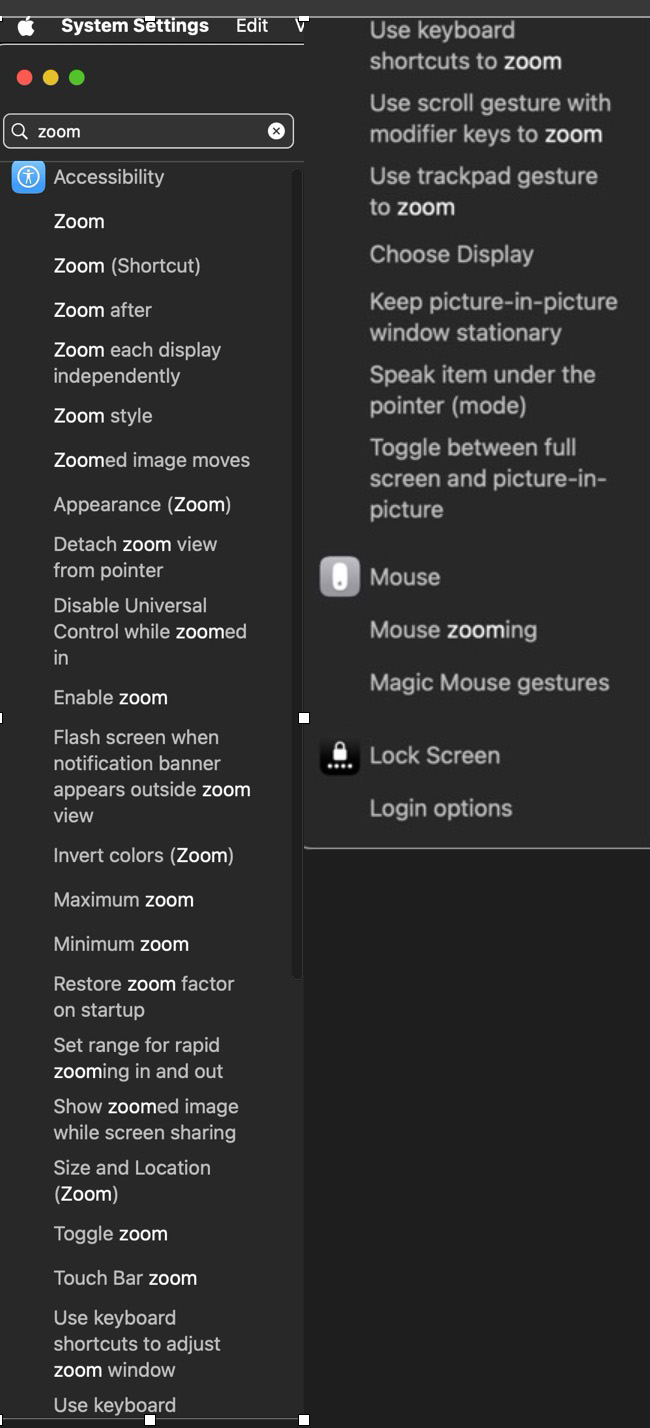Open the Enable zoom result

tap(110, 698)
